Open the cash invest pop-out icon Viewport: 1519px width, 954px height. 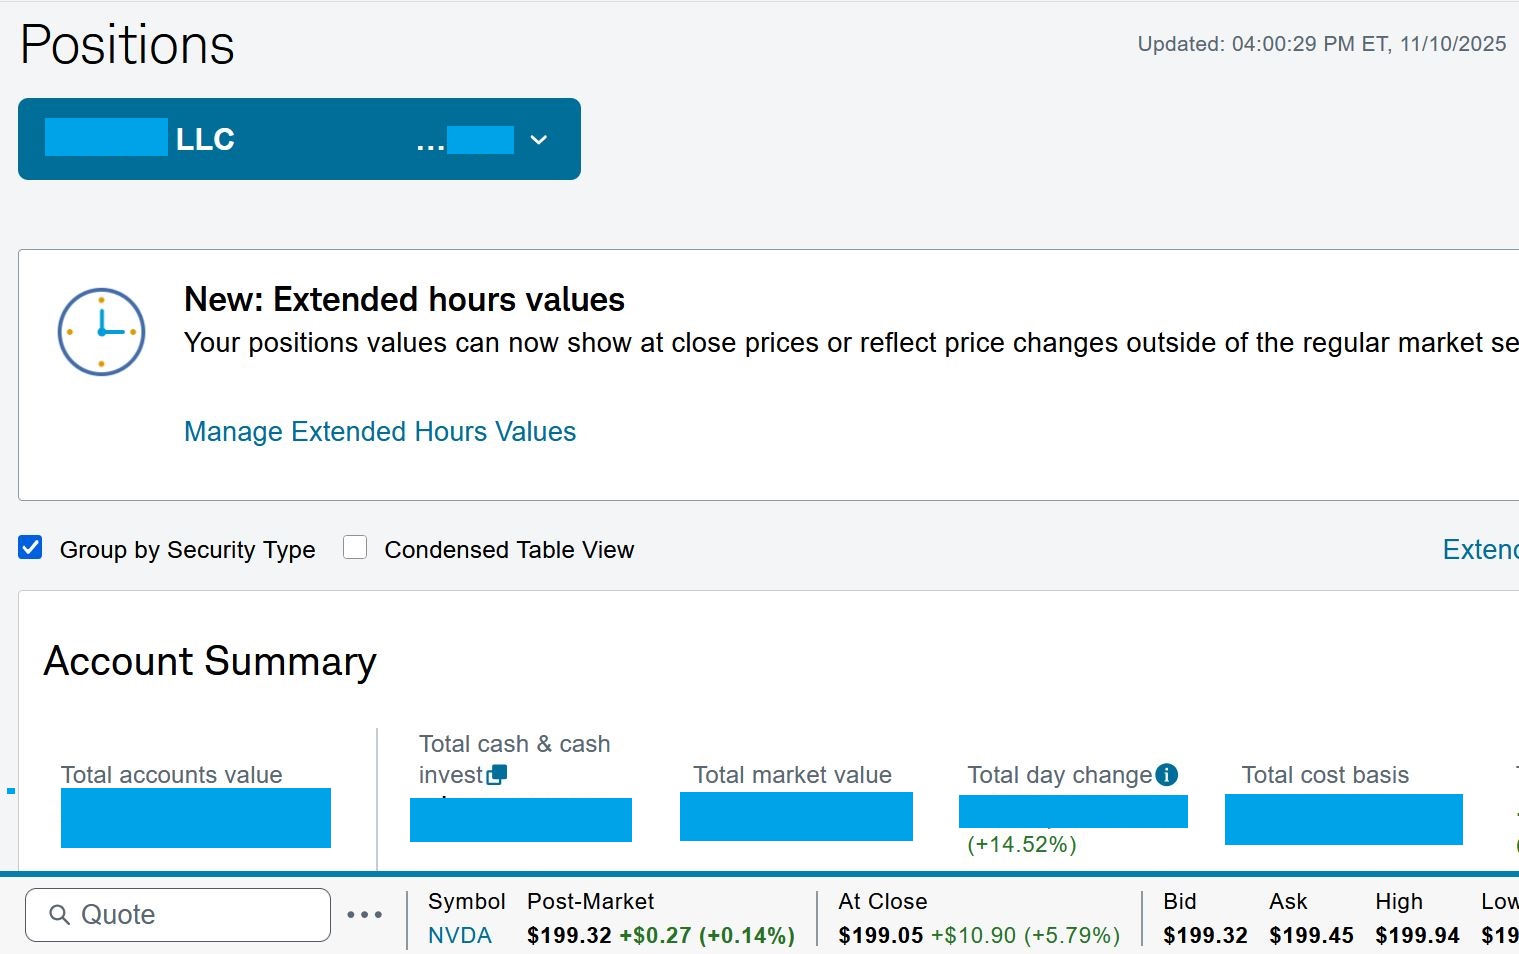pos(497,774)
